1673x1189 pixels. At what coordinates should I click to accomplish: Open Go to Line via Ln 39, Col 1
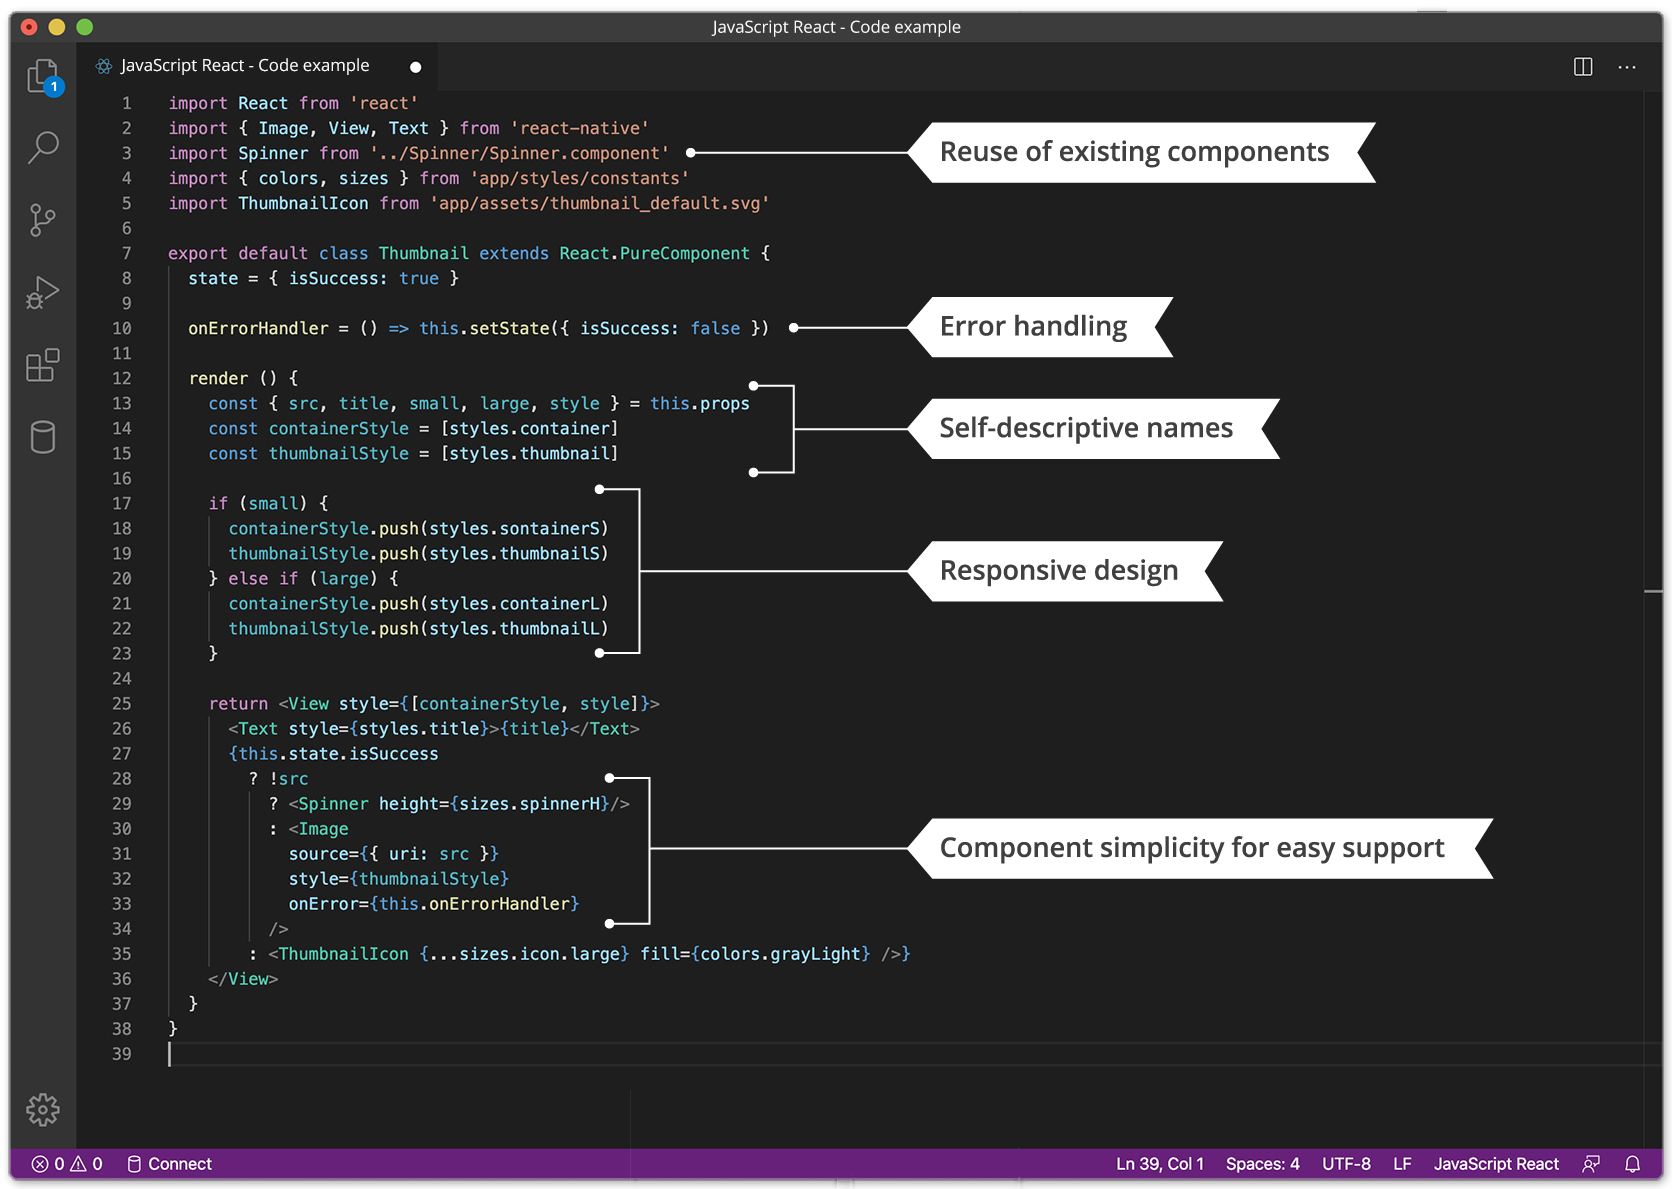click(1159, 1164)
